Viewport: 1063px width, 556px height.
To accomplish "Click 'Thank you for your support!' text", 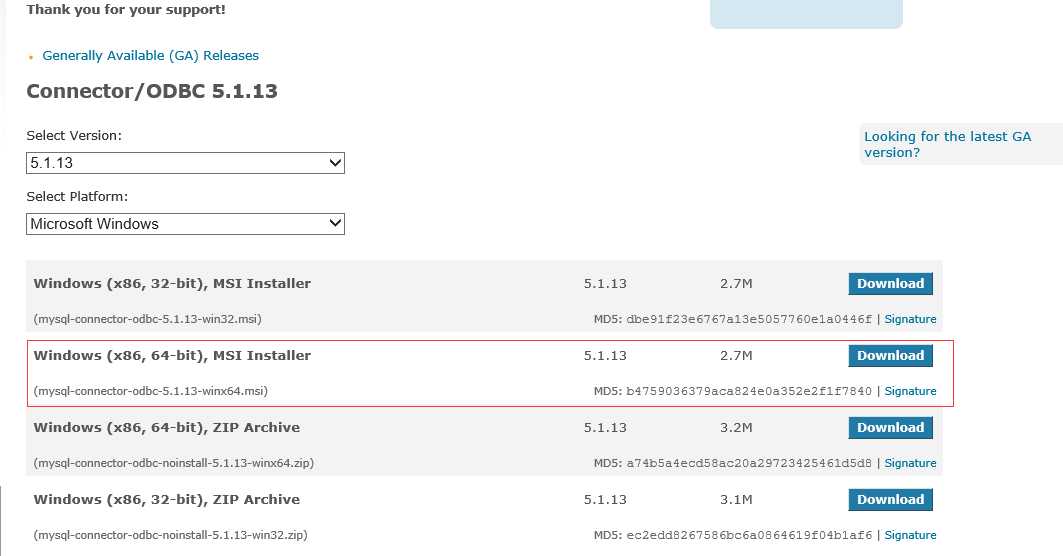I will tap(126, 9).
